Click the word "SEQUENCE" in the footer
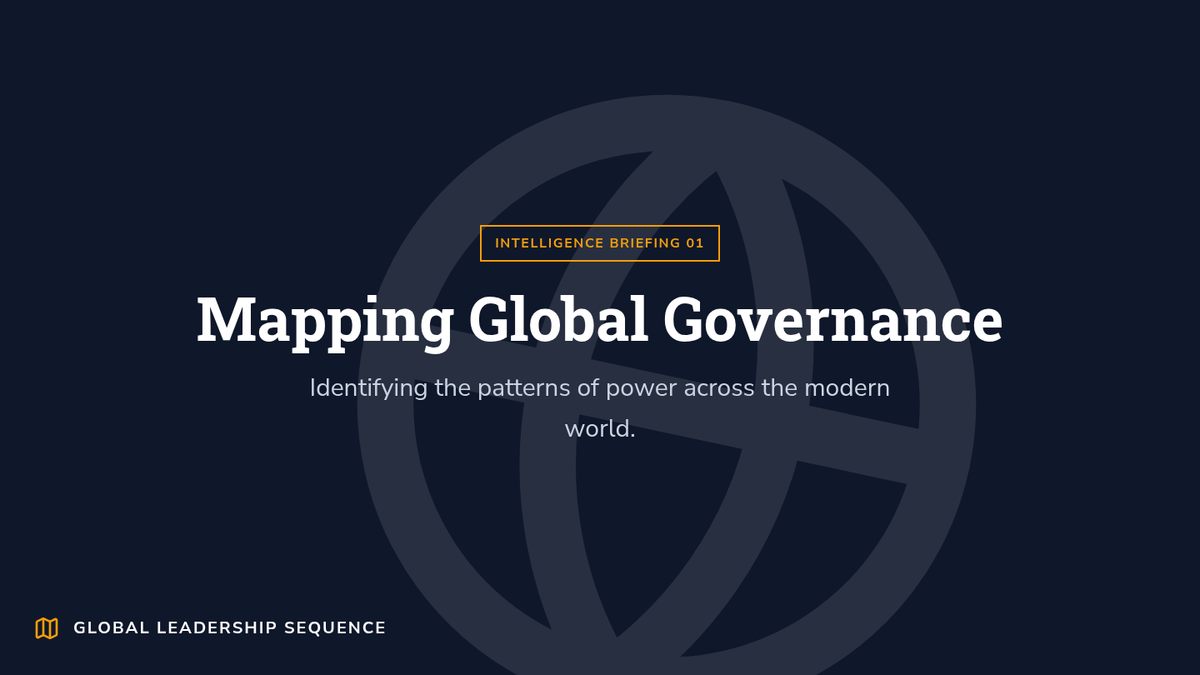 tap(335, 628)
